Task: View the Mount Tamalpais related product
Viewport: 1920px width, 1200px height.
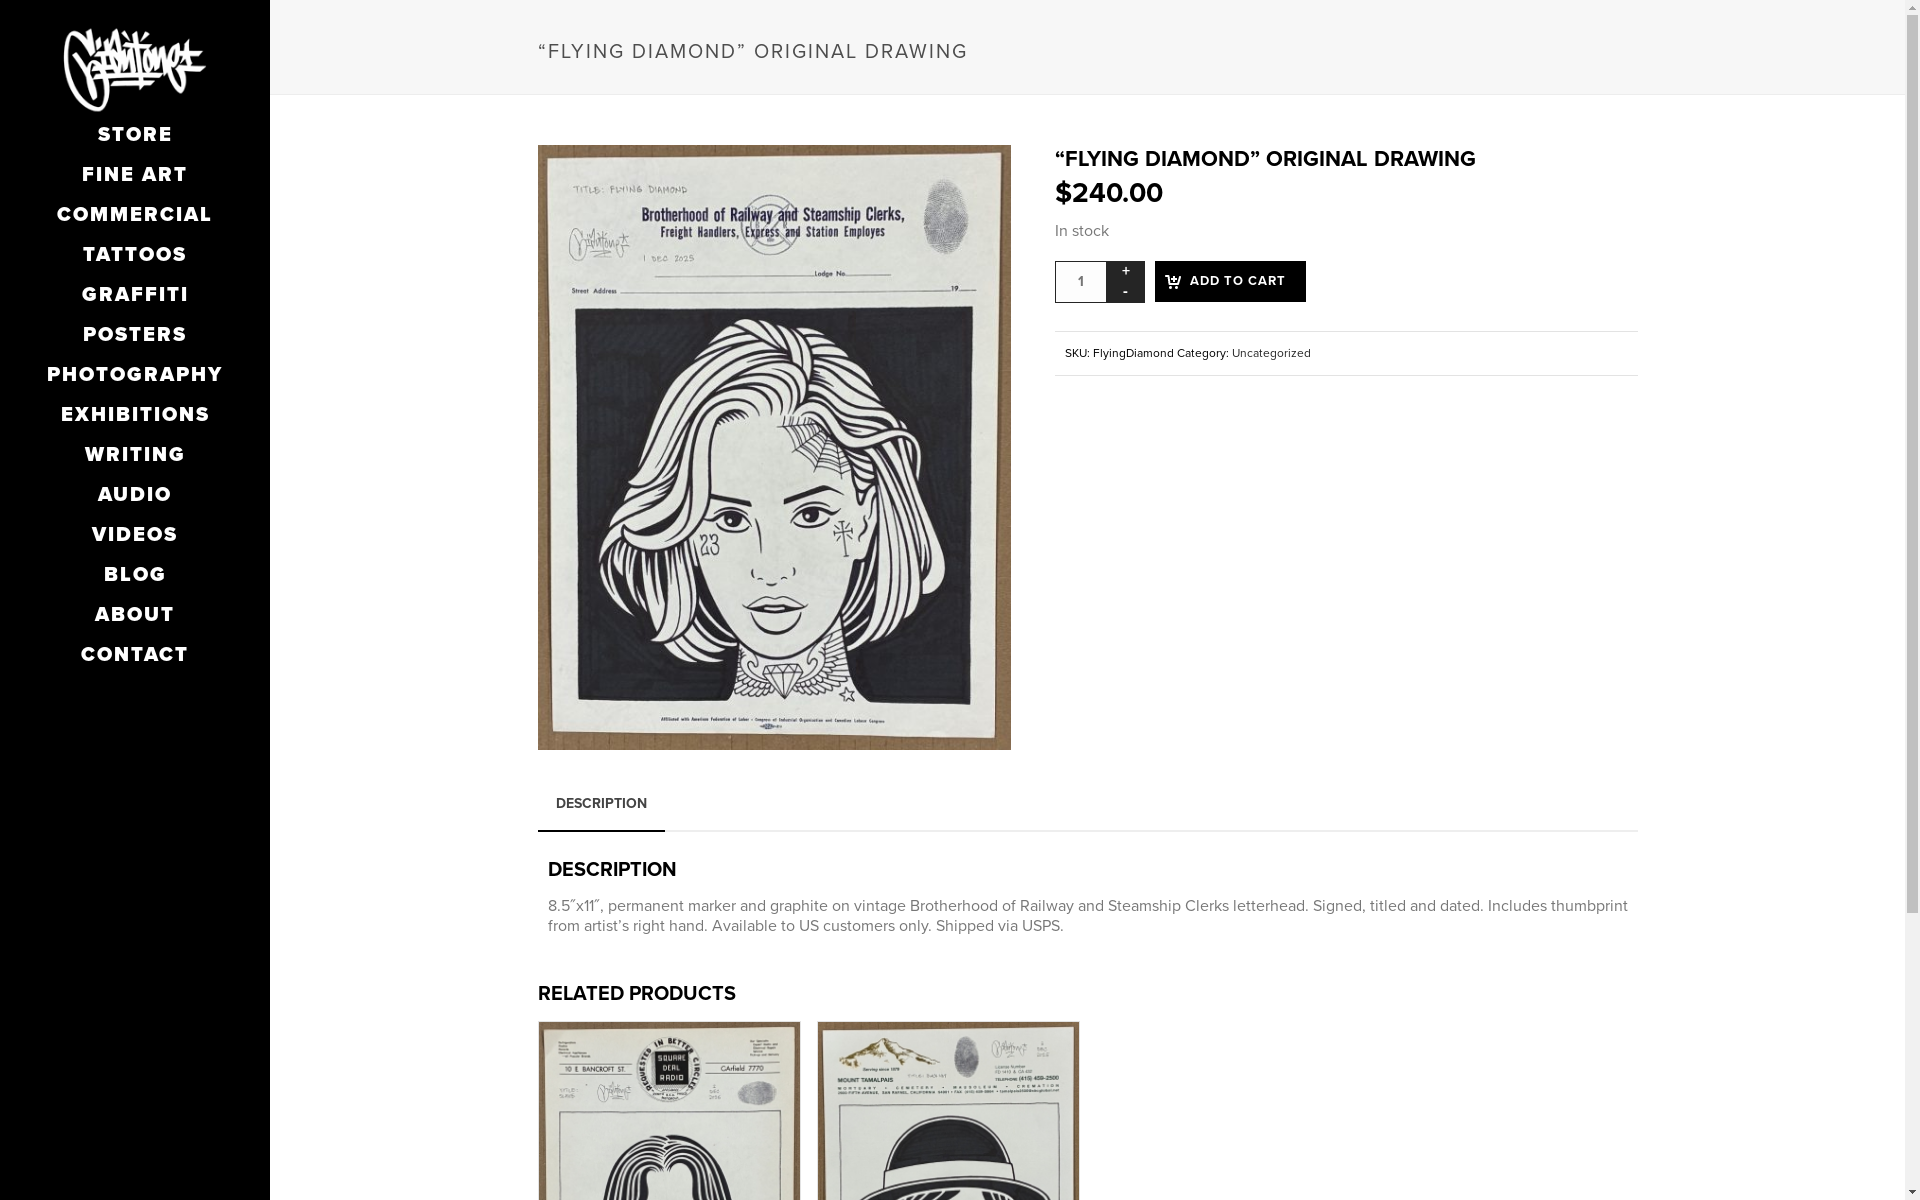Action: click(x=948, y=1110)
